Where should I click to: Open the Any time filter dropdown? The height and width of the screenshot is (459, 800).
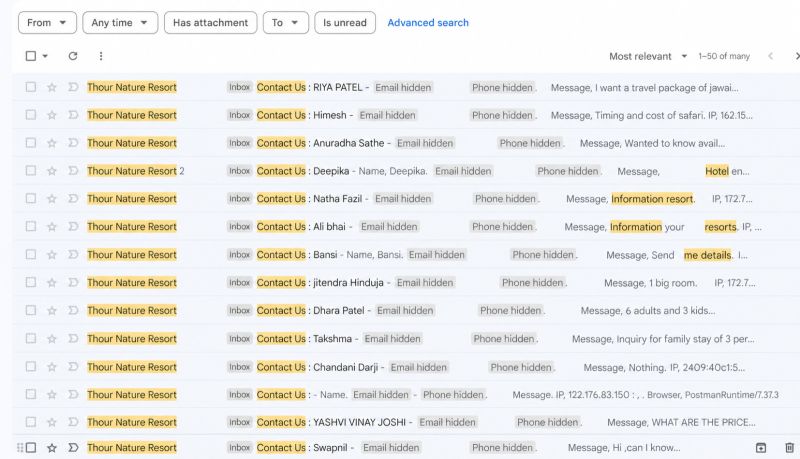(120, 23)
